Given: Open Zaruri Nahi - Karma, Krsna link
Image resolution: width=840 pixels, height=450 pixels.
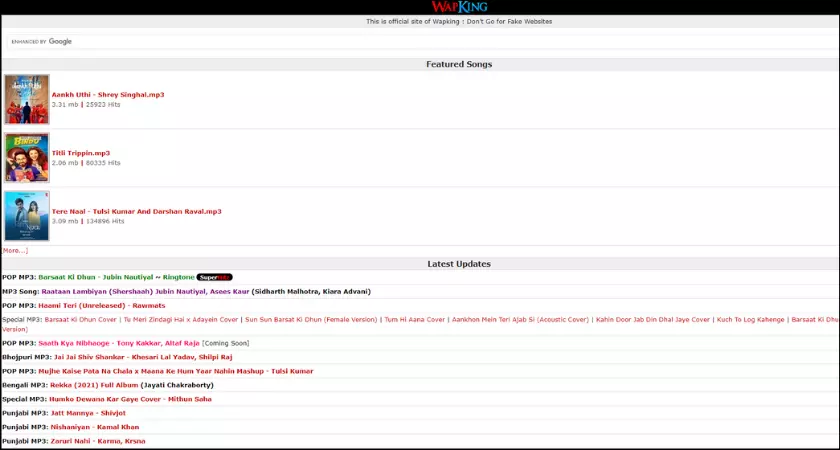Looking at the screenshot, I should coord(98,441).
